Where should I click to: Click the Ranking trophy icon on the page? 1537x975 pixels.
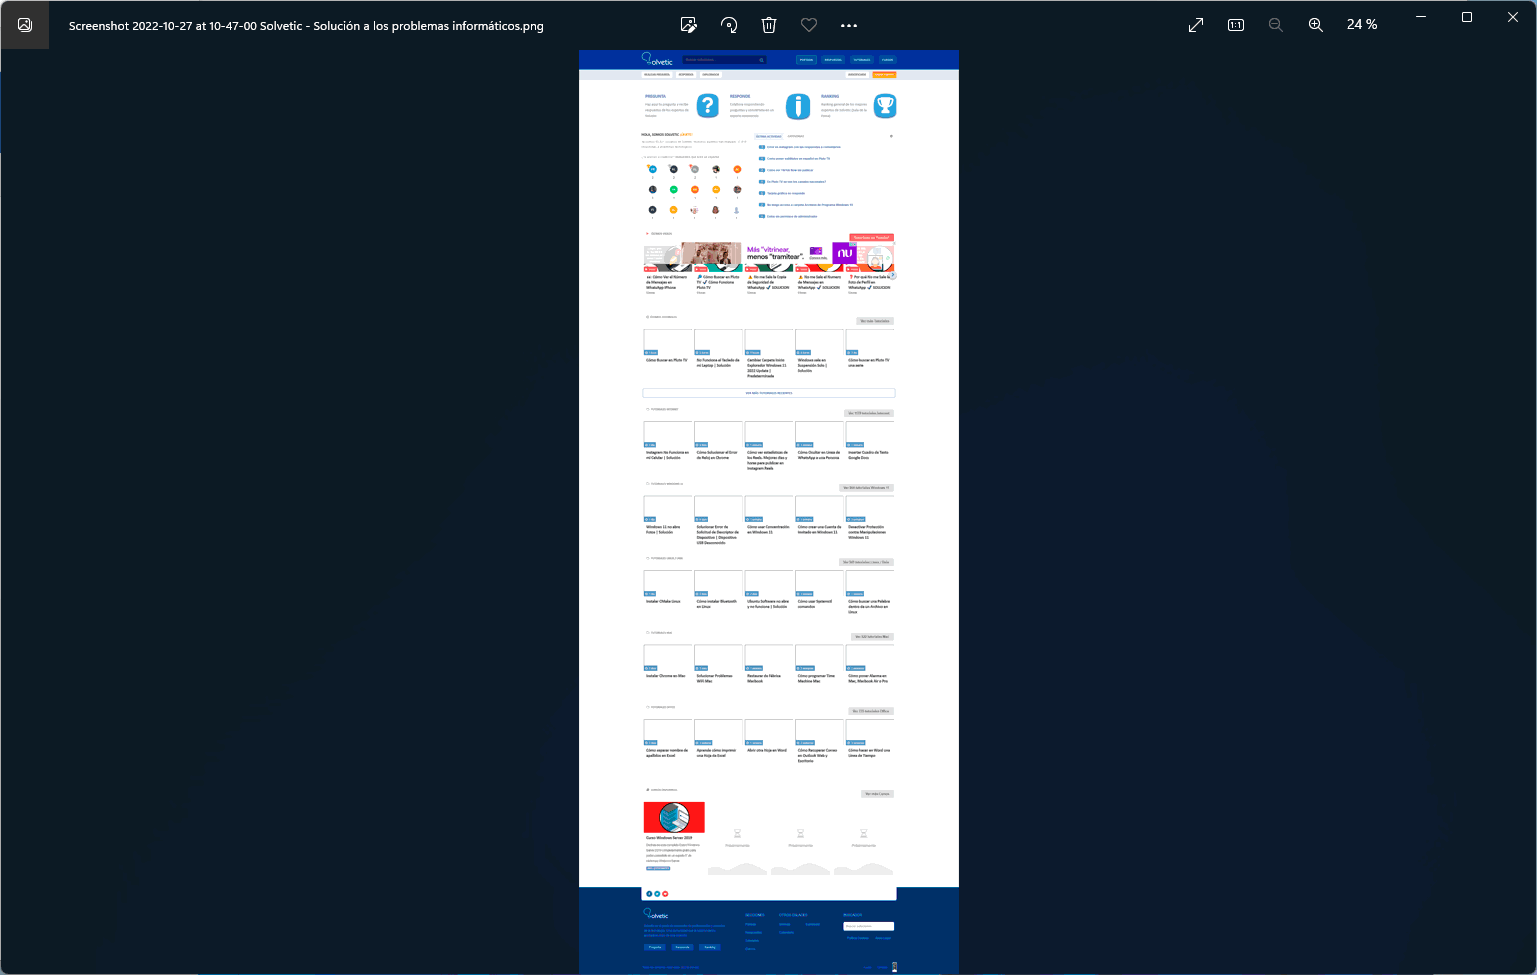coord(886,106)
